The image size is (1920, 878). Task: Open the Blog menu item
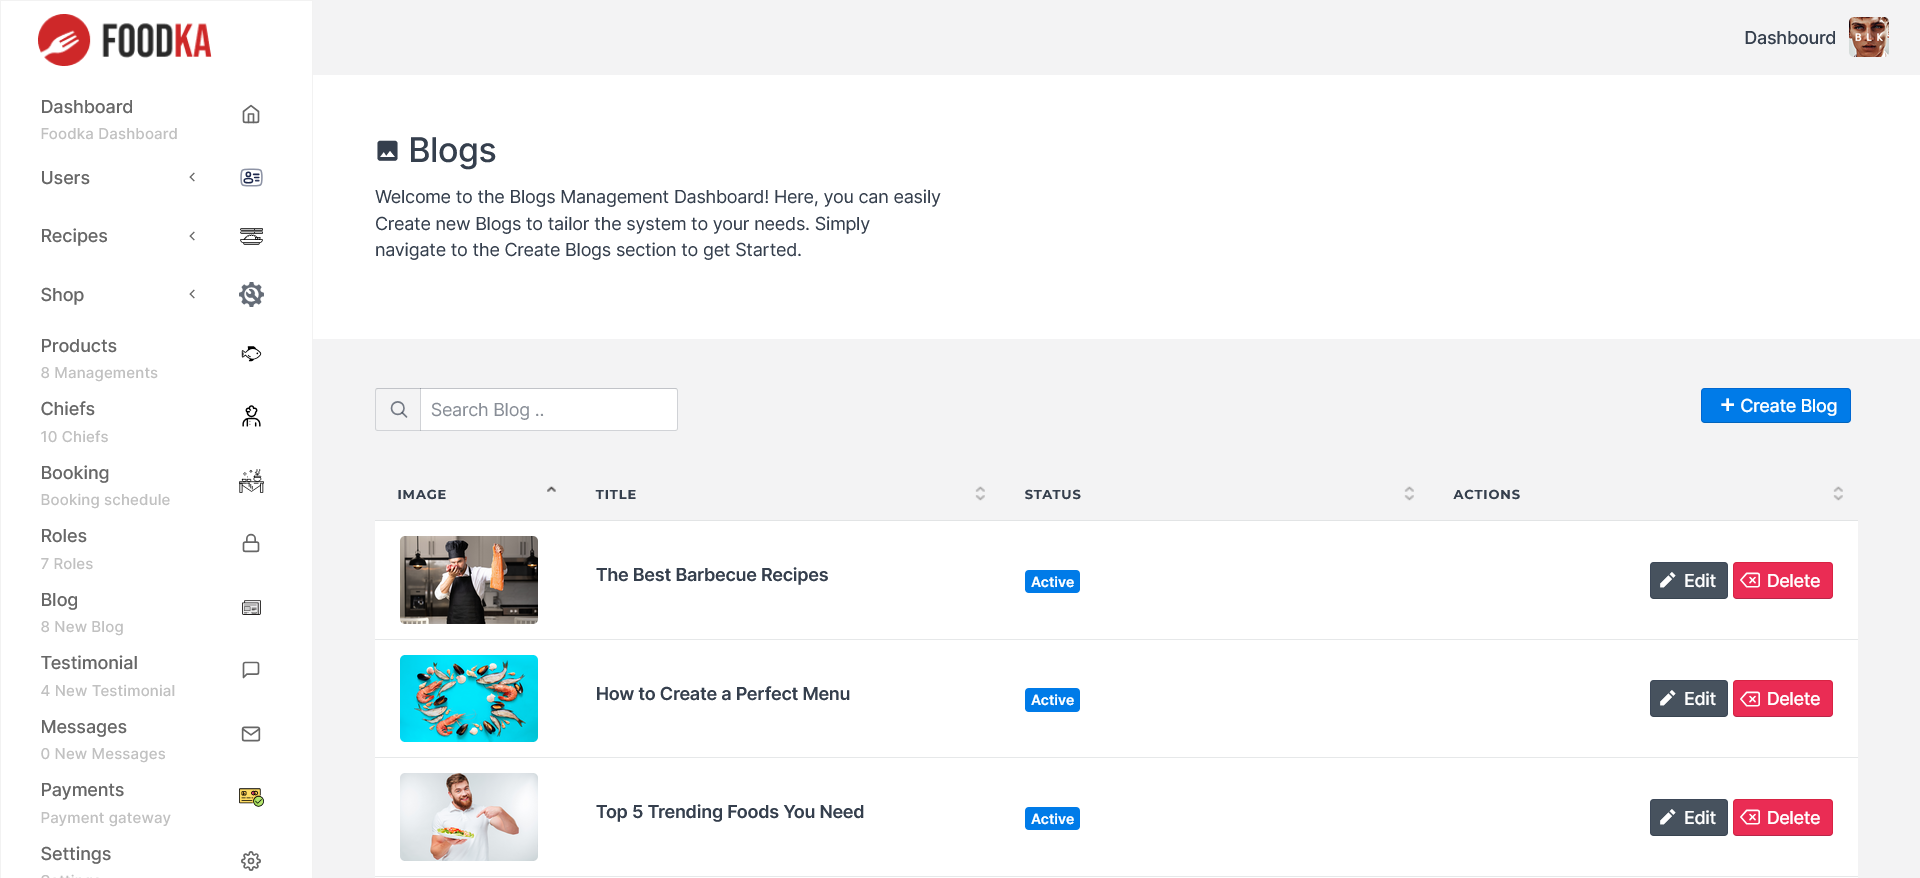click(x=59, y=600)
